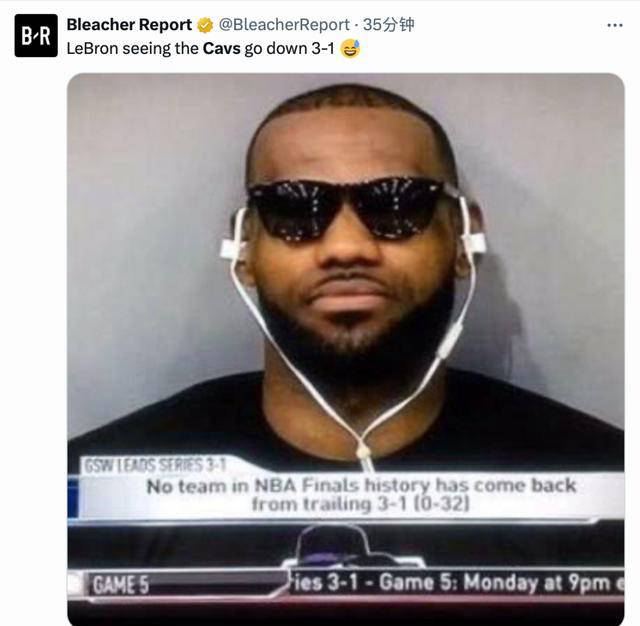Open the tweet's three-dot more menu

[x=615, y=25]
